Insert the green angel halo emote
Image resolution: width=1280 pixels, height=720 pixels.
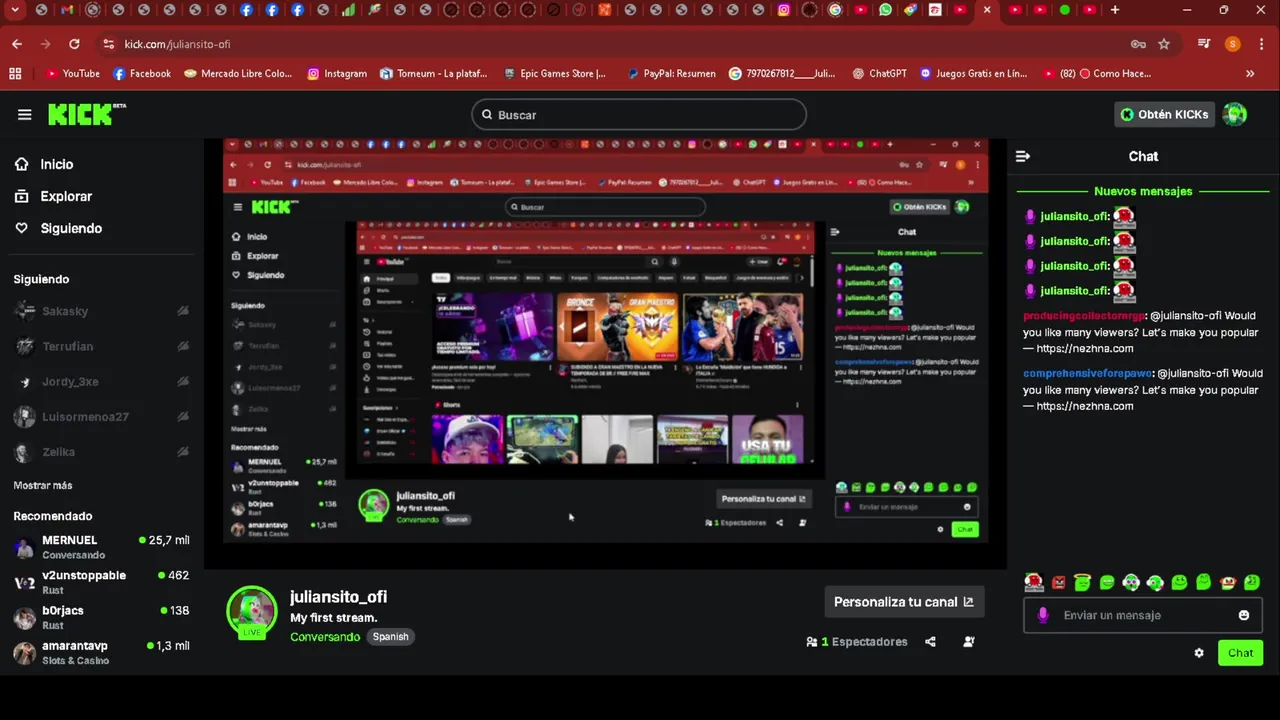1083,582
